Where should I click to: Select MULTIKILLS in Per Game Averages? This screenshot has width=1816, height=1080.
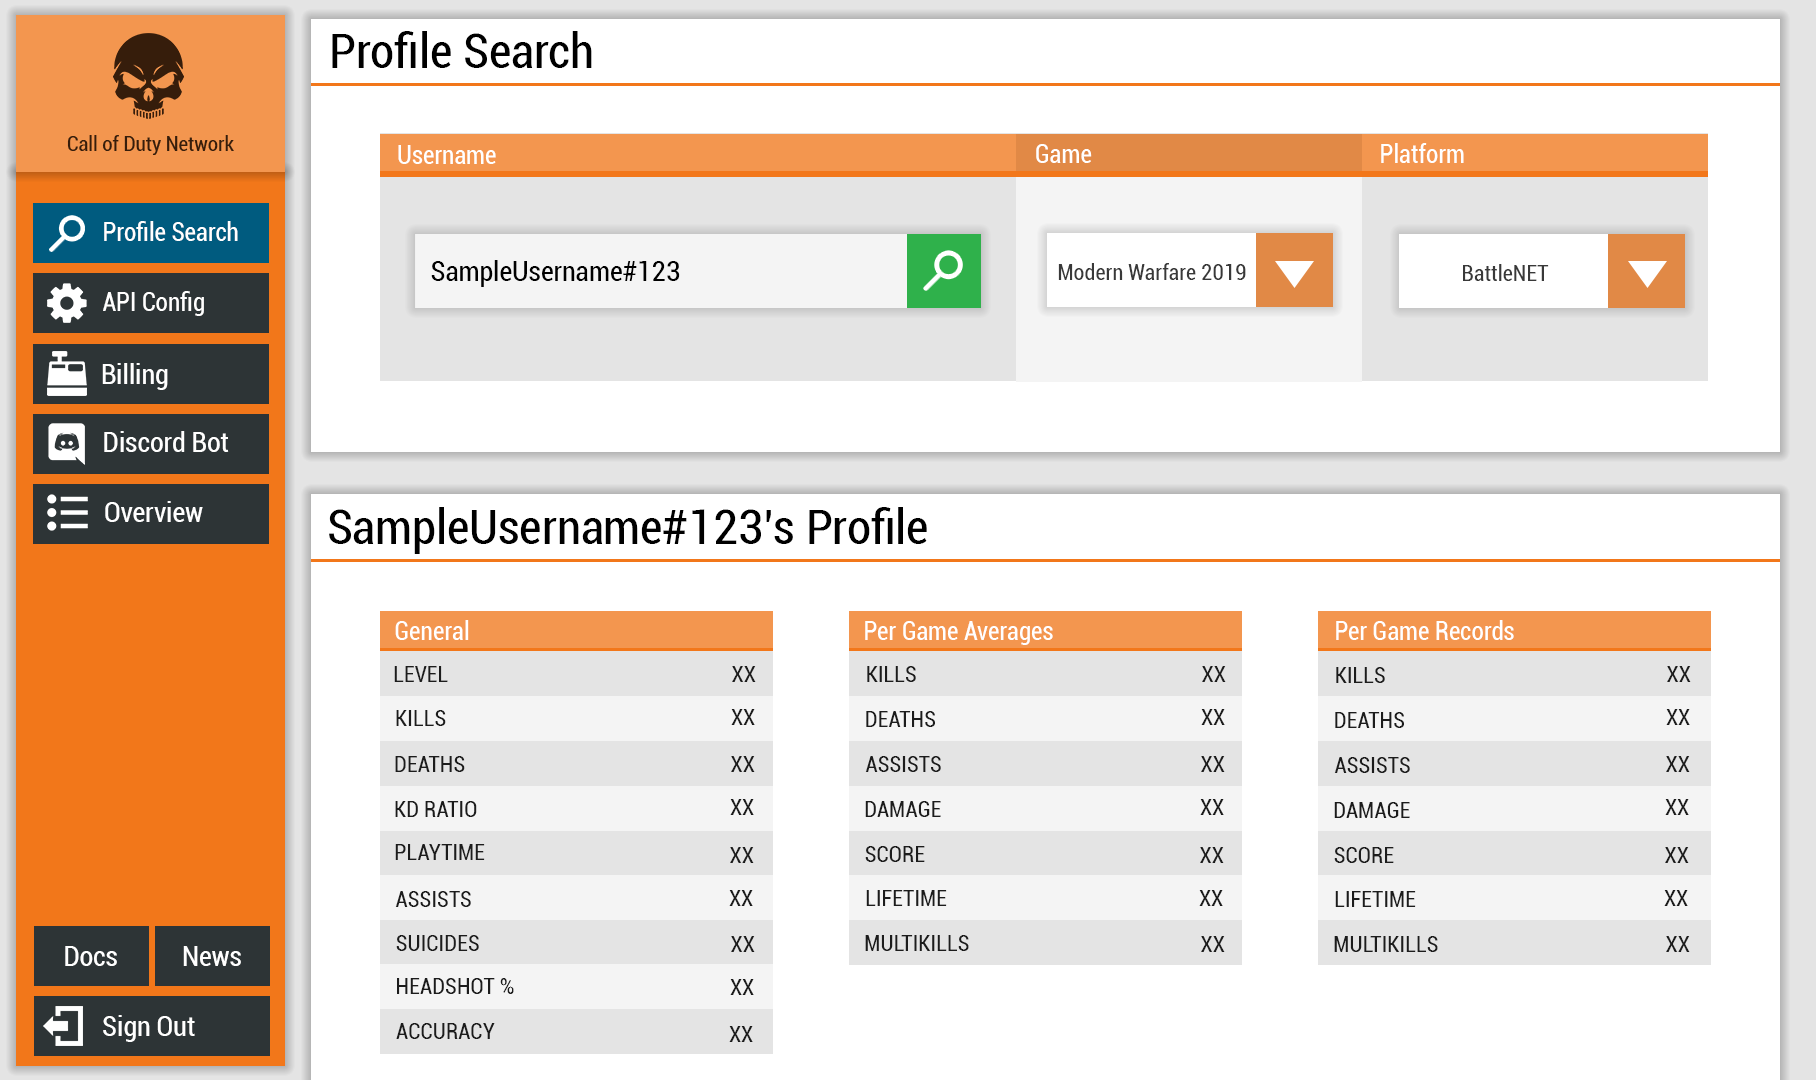[x=1045, y=943]
